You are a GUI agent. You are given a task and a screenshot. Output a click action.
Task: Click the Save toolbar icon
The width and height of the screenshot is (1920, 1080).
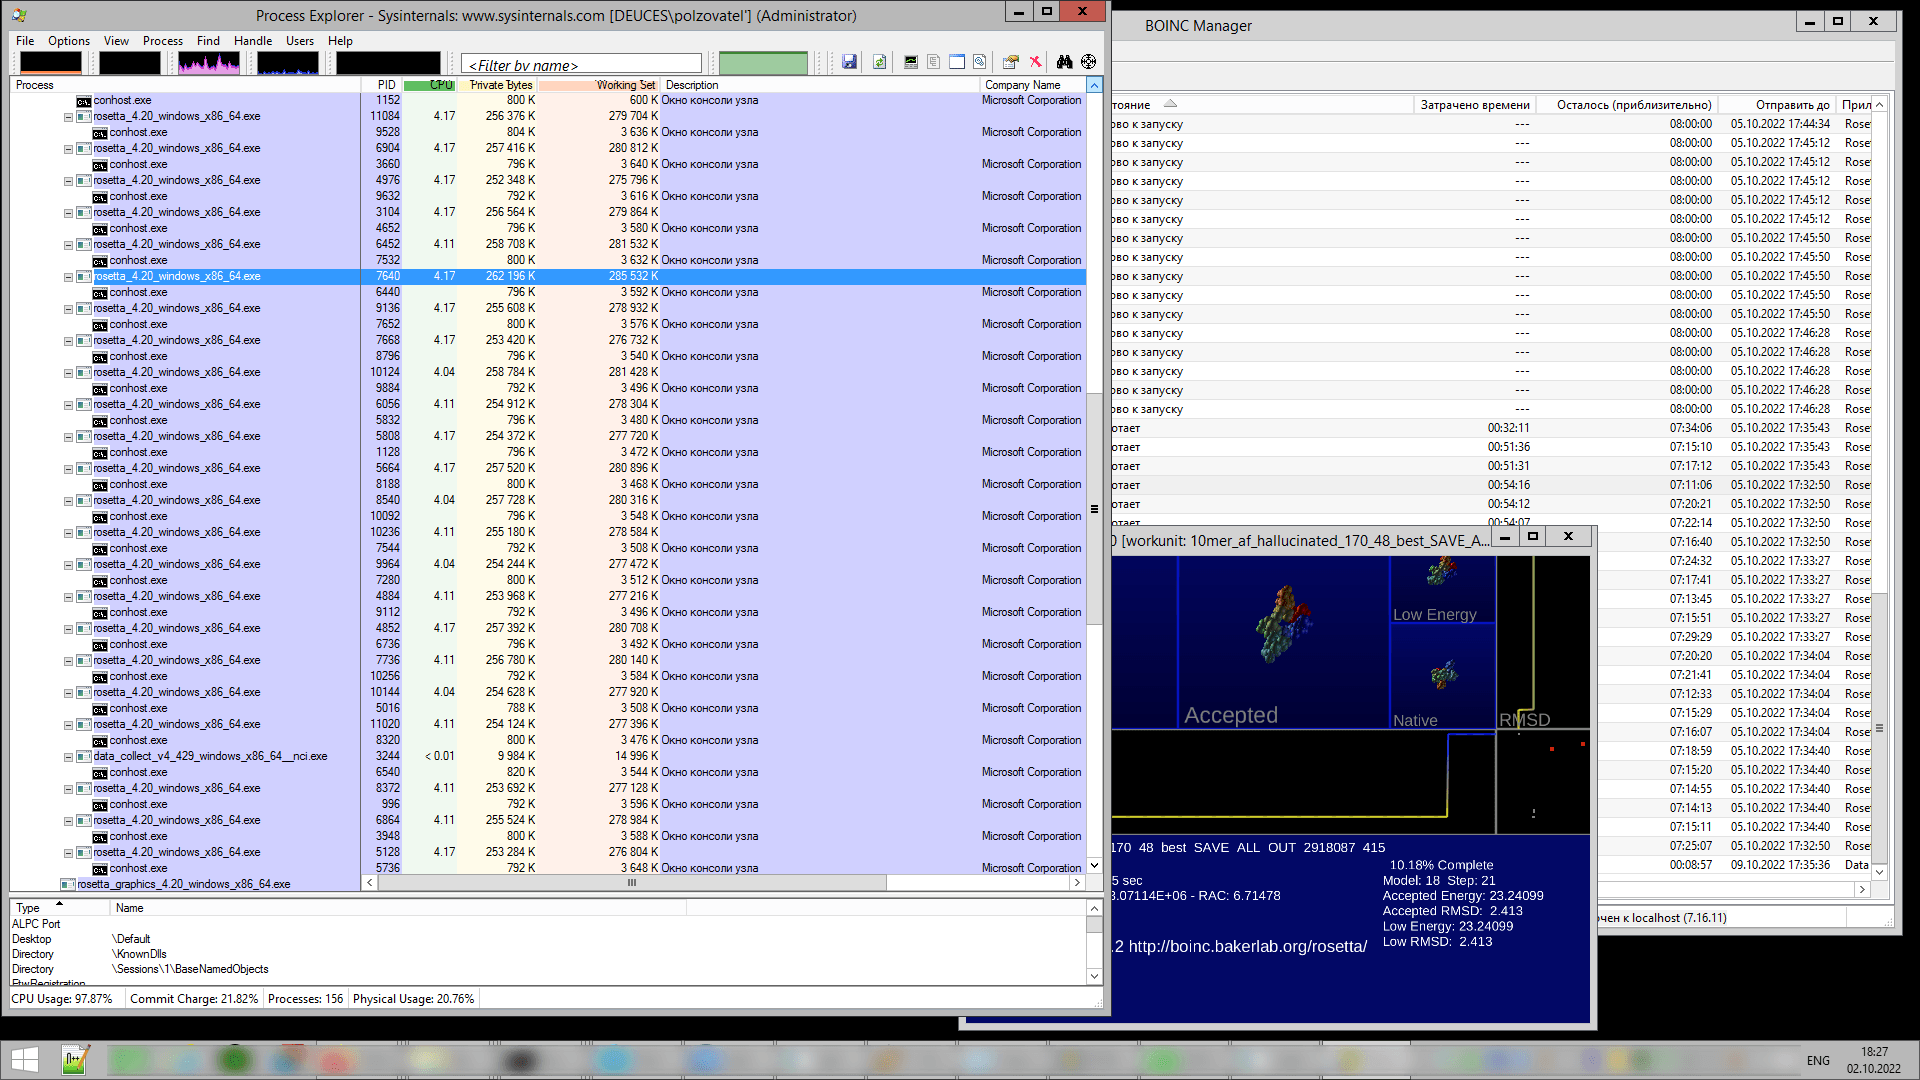(x=849, y=62)
